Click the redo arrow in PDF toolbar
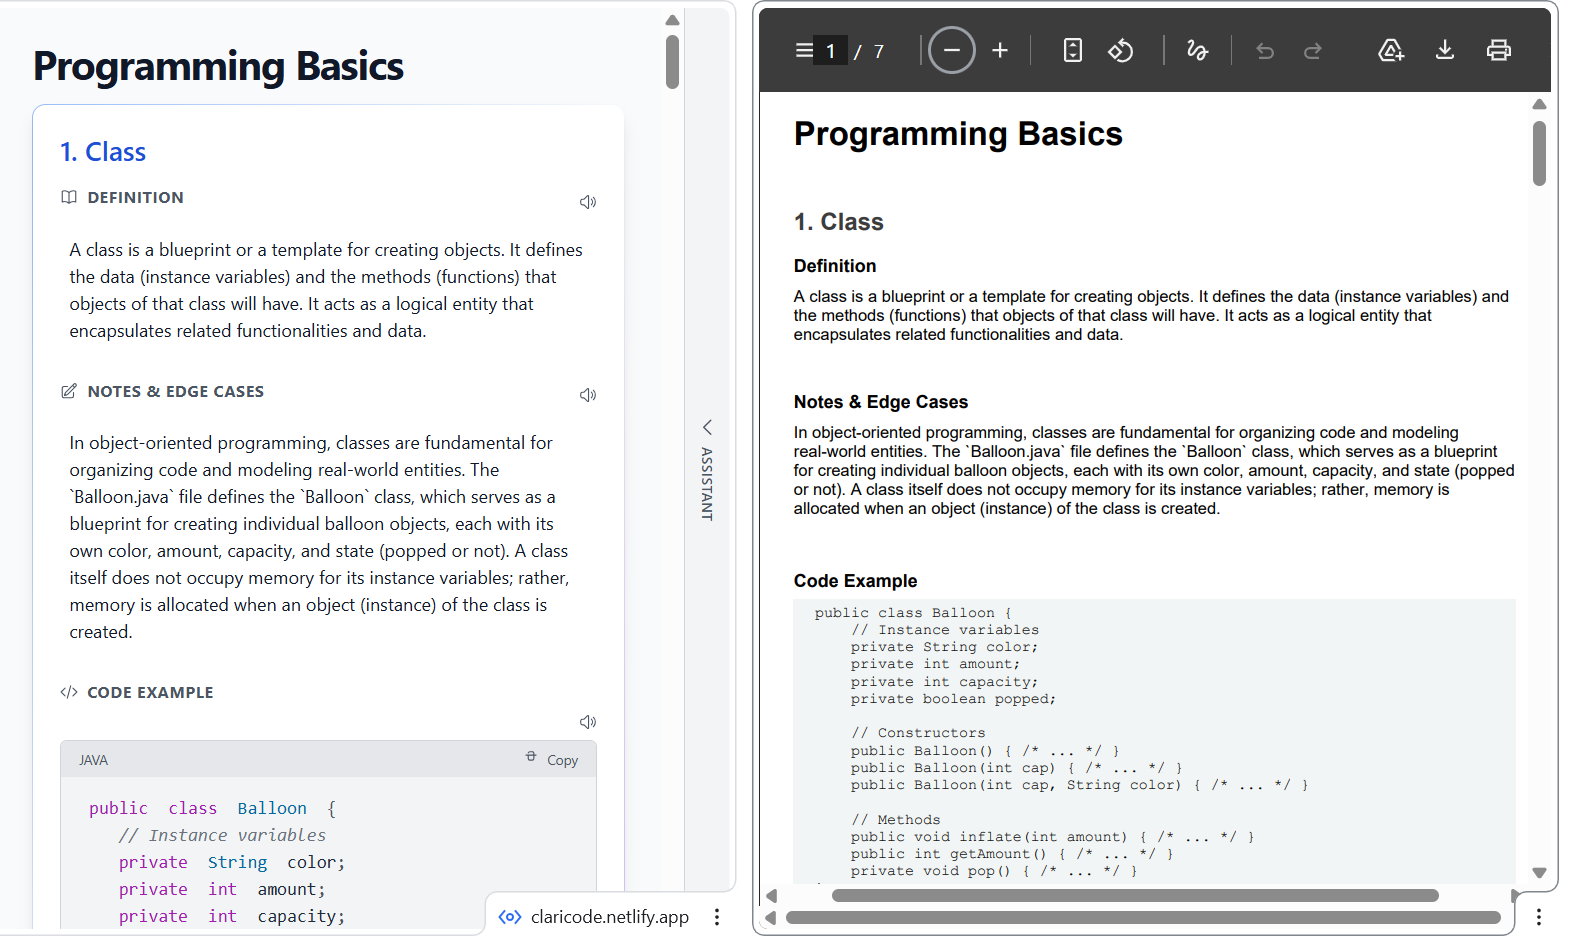 [x=1313, y=50]
